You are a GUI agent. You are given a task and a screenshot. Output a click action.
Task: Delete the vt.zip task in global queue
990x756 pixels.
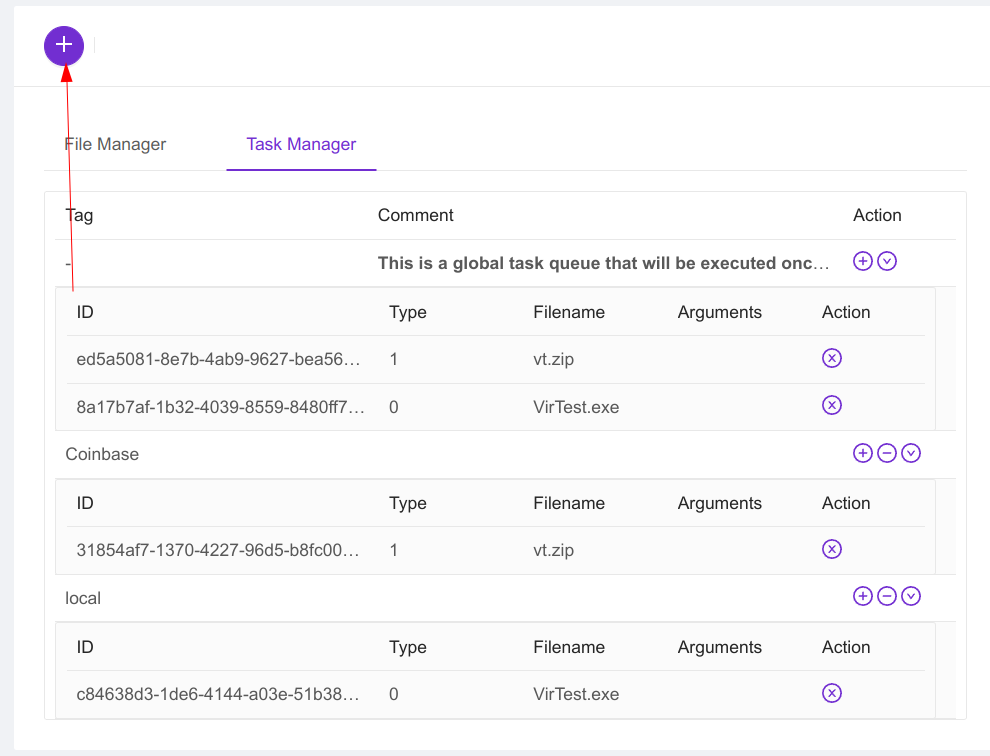click(831, 358)
